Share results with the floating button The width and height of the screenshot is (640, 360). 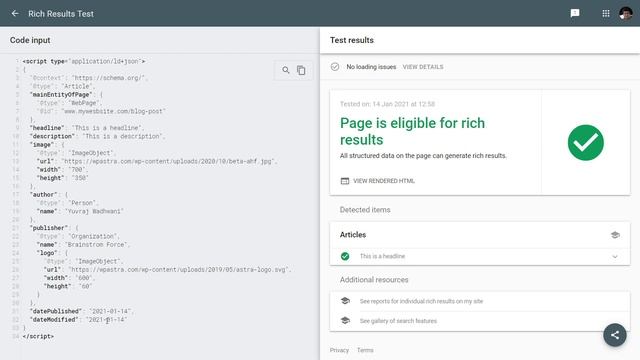pyautogui.click(x=615, y=335)
